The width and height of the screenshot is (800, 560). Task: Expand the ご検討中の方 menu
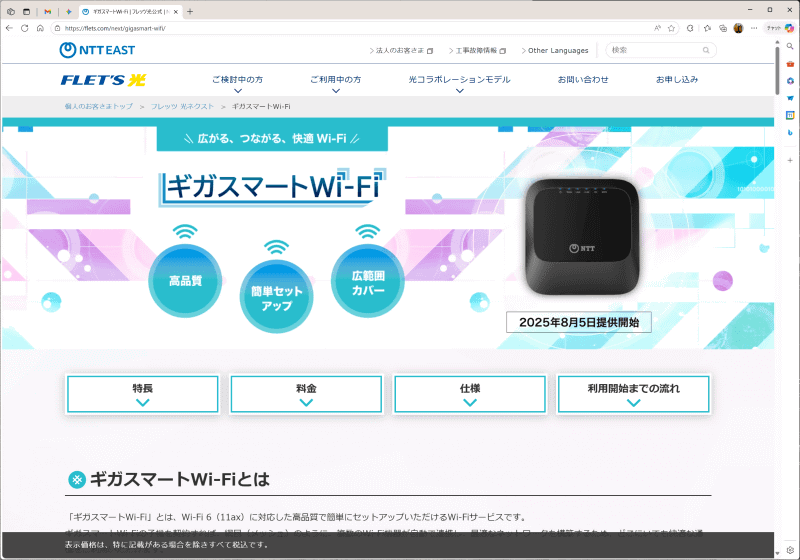pyautogui.click(x=238, y=84)
